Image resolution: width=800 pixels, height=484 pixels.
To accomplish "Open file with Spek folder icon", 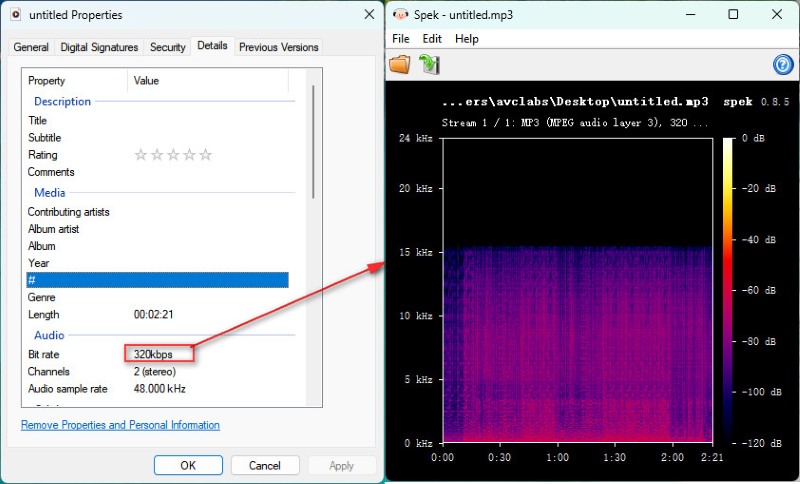I will (x=399, y=64).
